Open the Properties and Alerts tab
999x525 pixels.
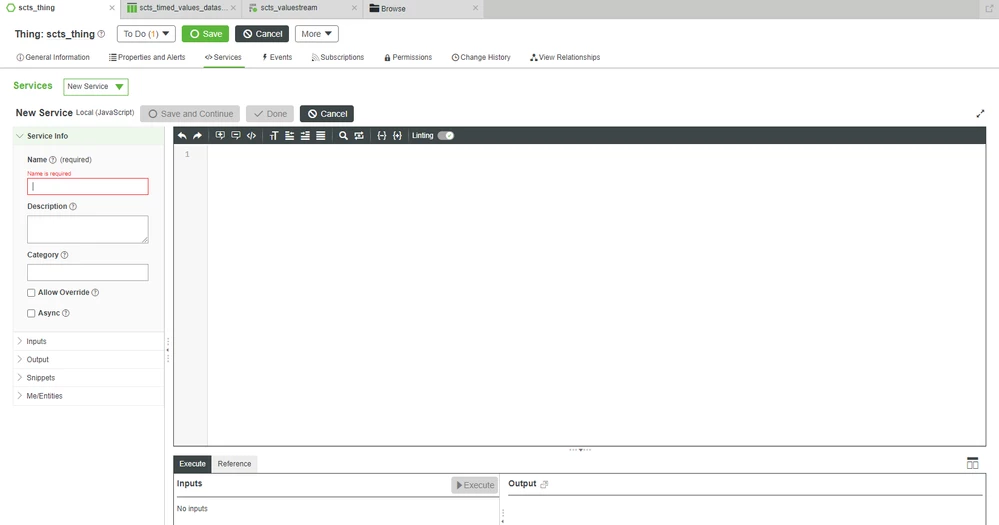pos(147,57)
